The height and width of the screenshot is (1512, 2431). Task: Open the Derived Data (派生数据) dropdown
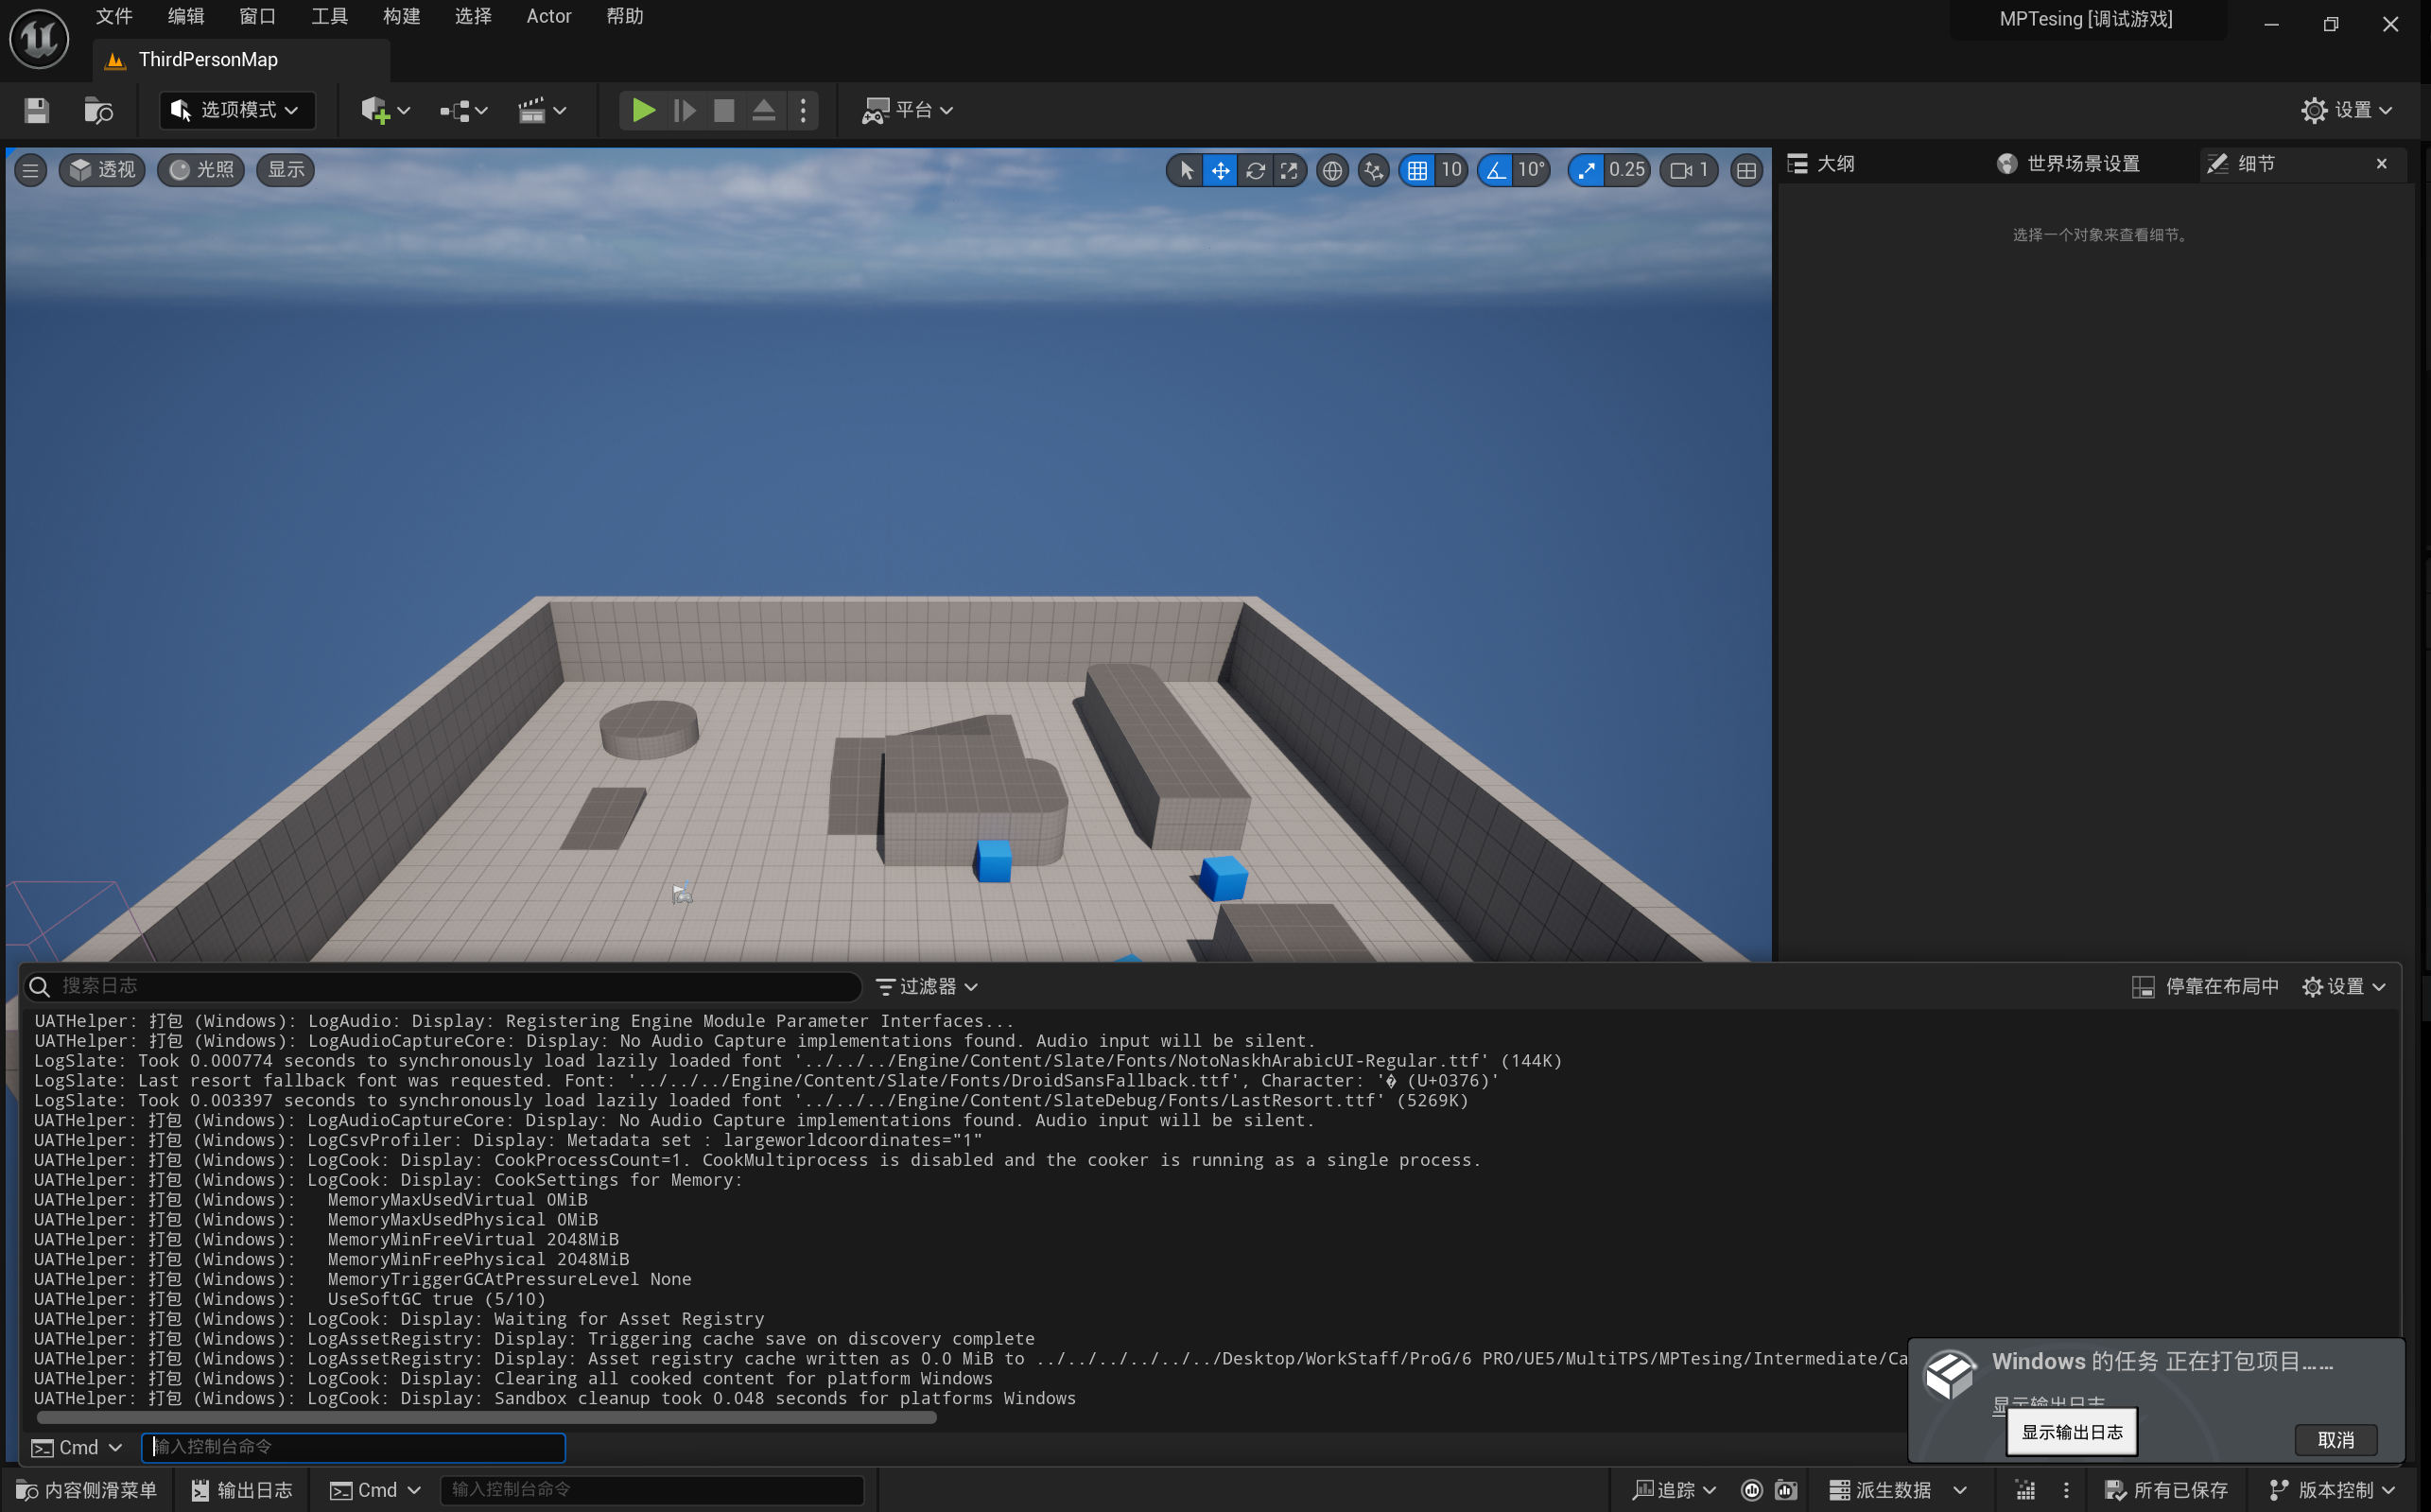coord(1898,1490)
